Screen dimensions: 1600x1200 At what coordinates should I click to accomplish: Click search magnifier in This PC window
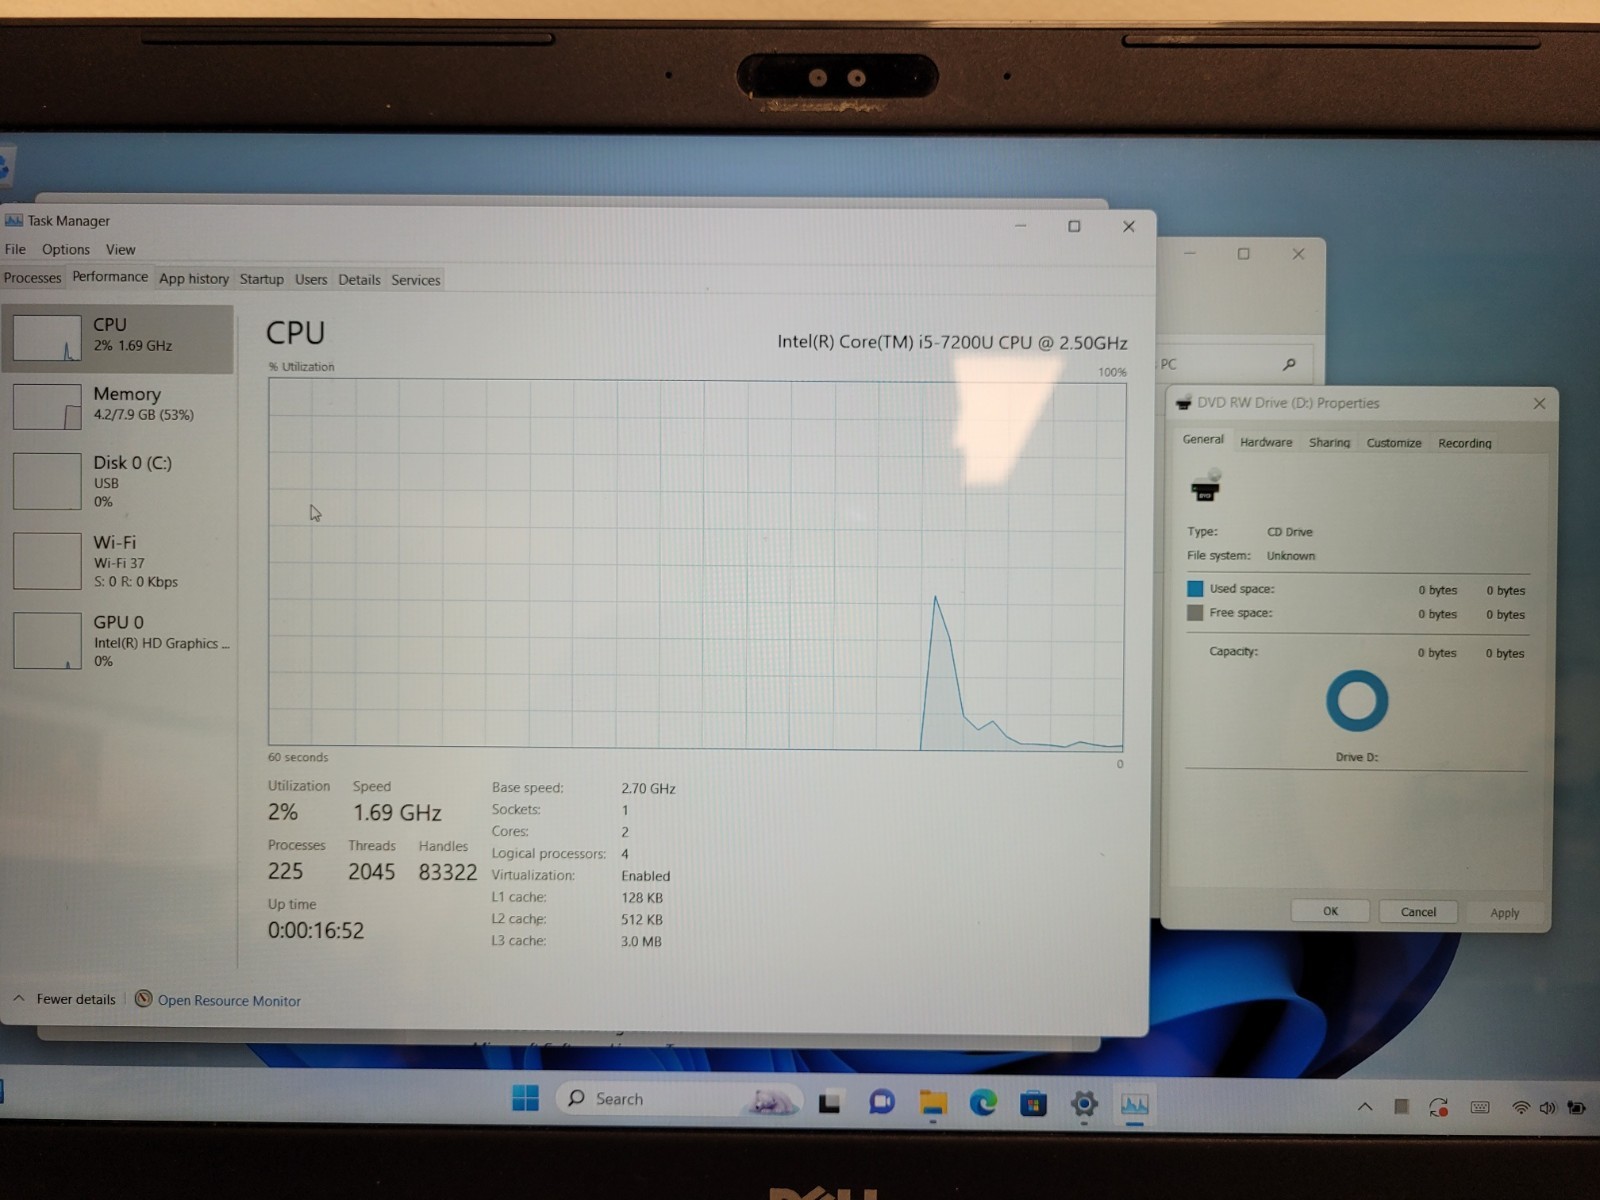[x=1289, y=364]
